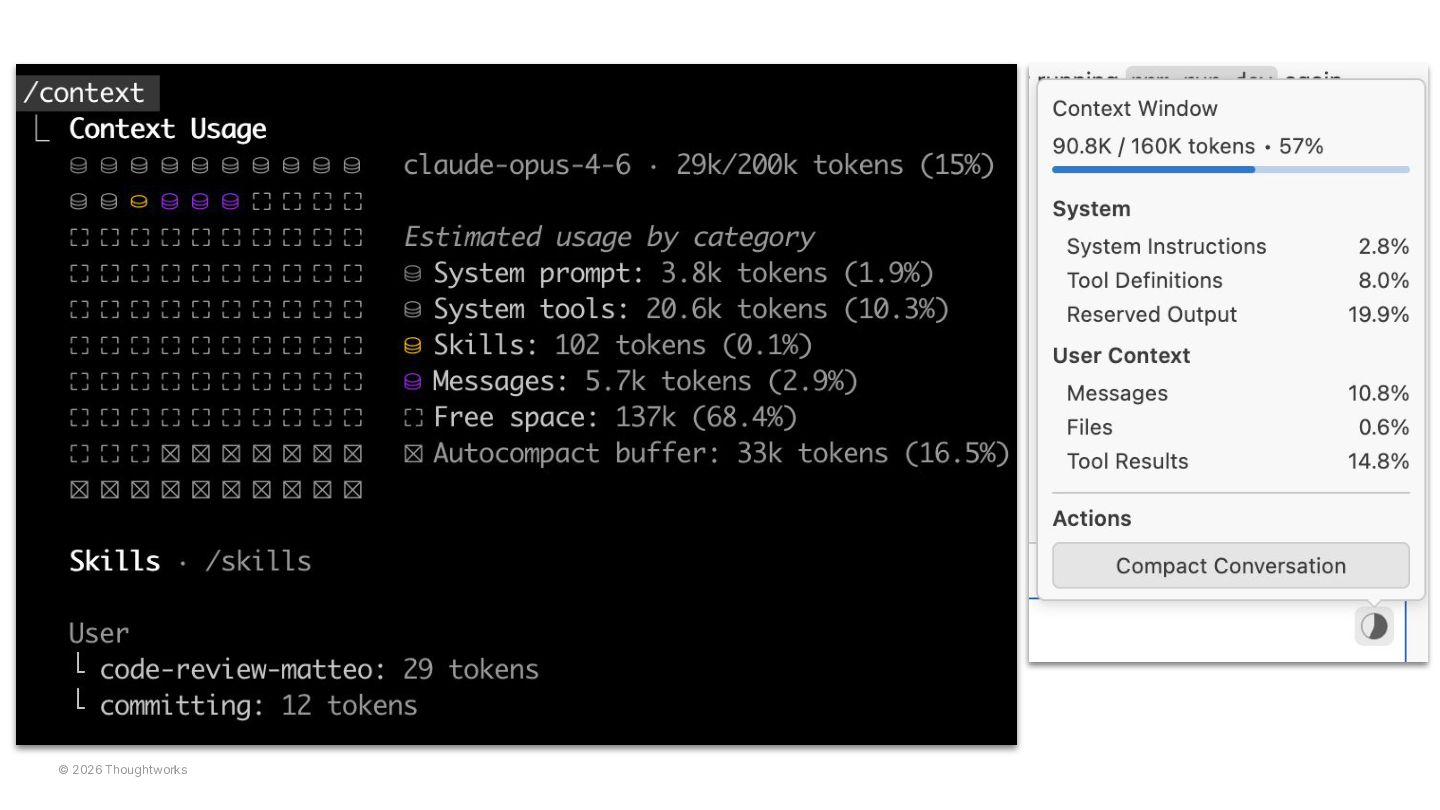Click the System prompt gray disk icon
Image resolution: width=1440 pixels, height=810 pixels.
(x=412, y=273)
